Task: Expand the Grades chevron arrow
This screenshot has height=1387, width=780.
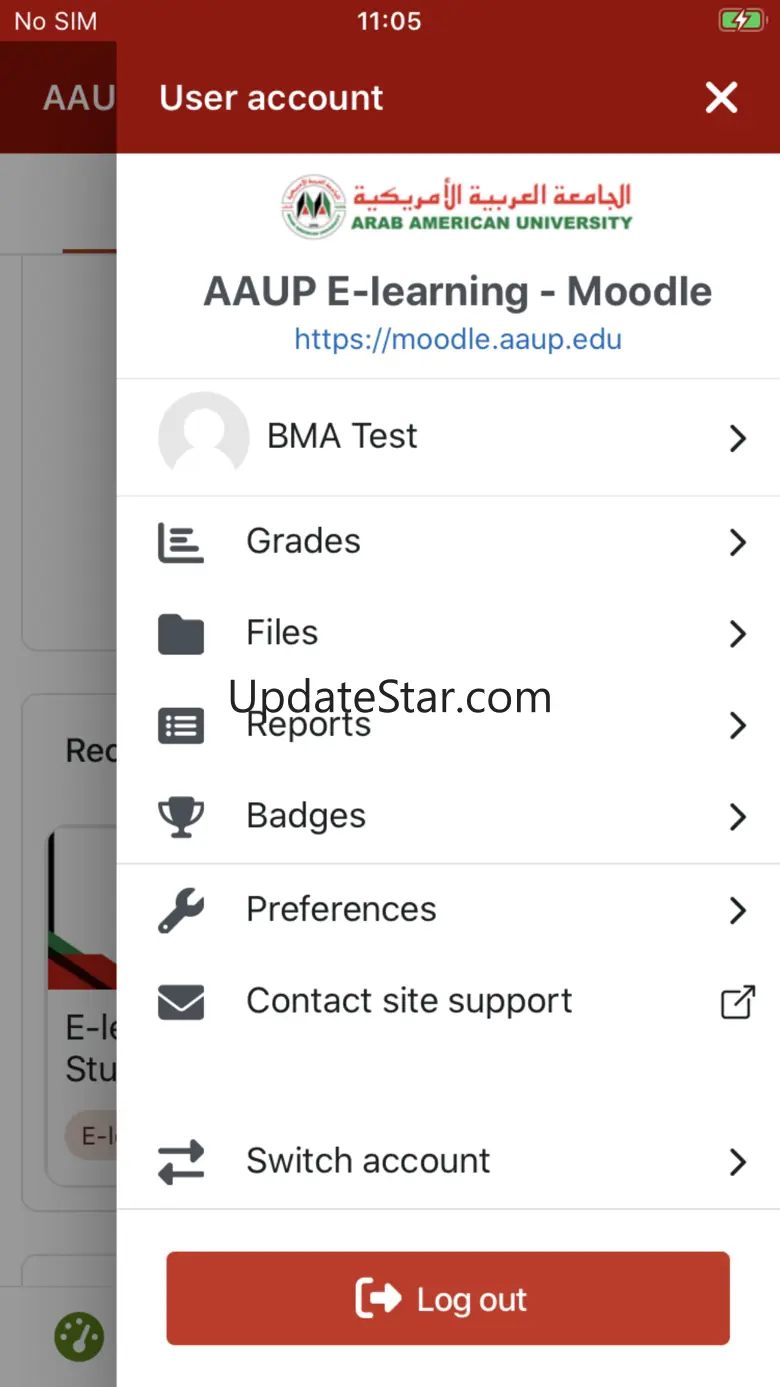Action: 738,542
